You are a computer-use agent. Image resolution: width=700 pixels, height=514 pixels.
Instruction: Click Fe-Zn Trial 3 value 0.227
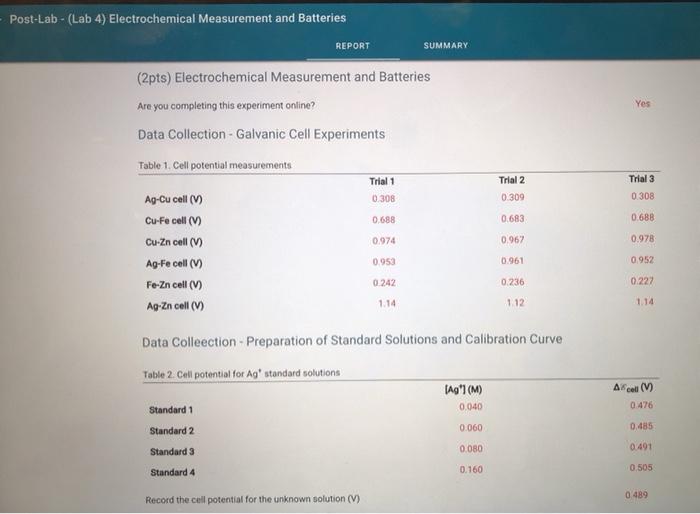642,281
